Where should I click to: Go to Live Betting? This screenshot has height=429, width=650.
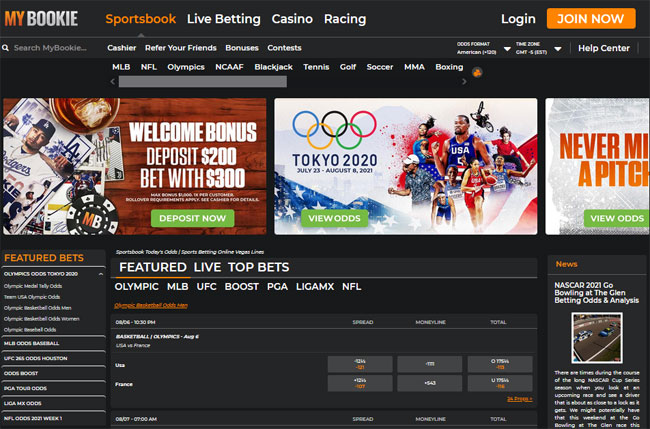click(x=223, y=19)
